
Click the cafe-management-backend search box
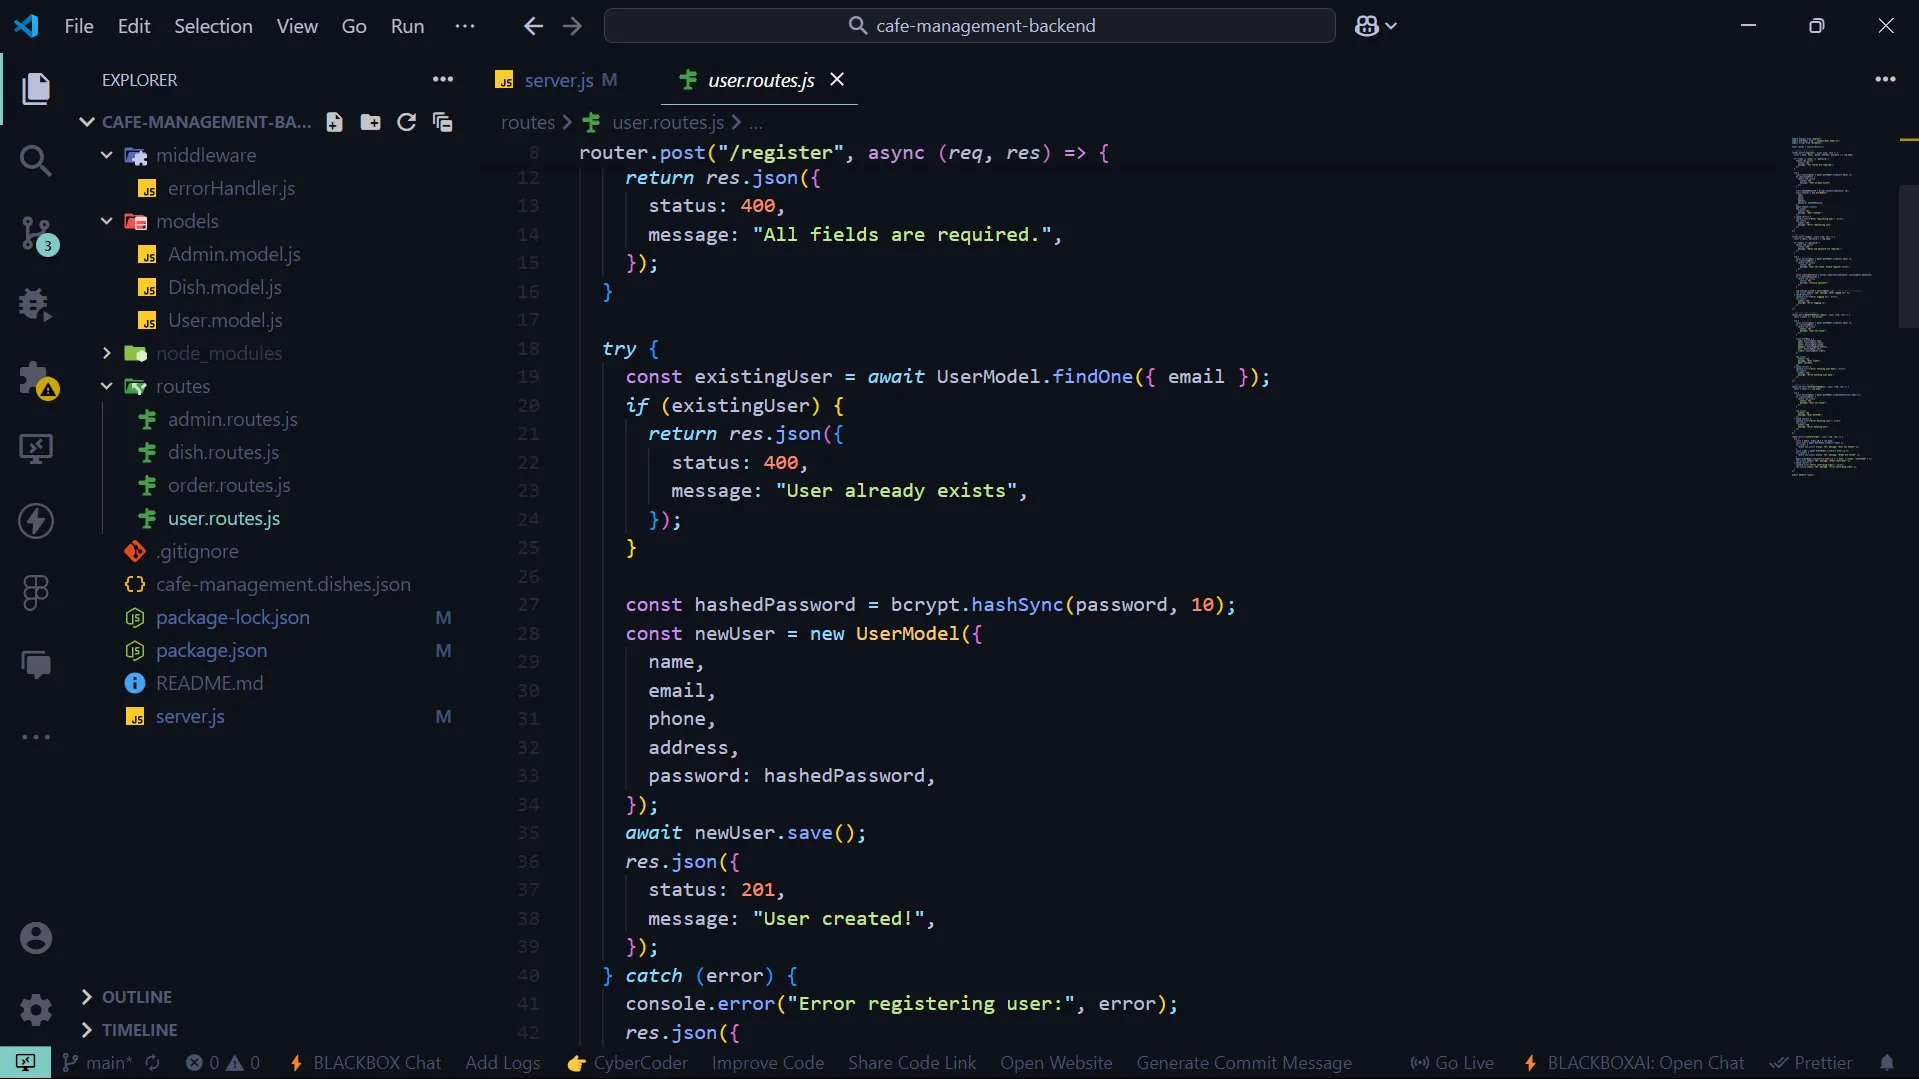[969, 26]
